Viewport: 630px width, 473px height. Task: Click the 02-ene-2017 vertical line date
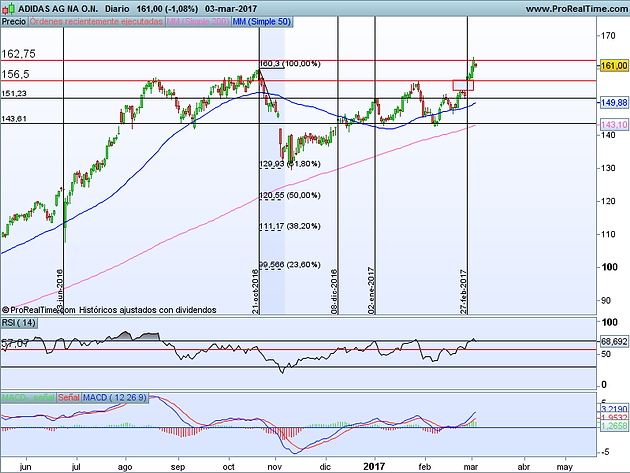click(371, 290)
